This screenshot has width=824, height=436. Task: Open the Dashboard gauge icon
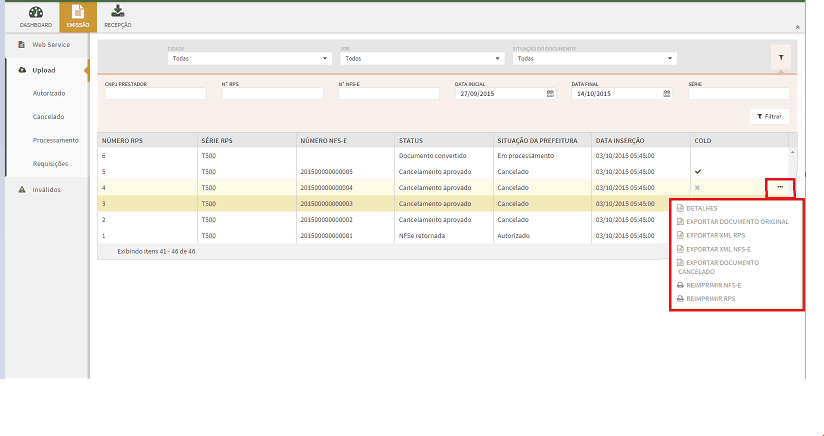(x=35, y=12)
